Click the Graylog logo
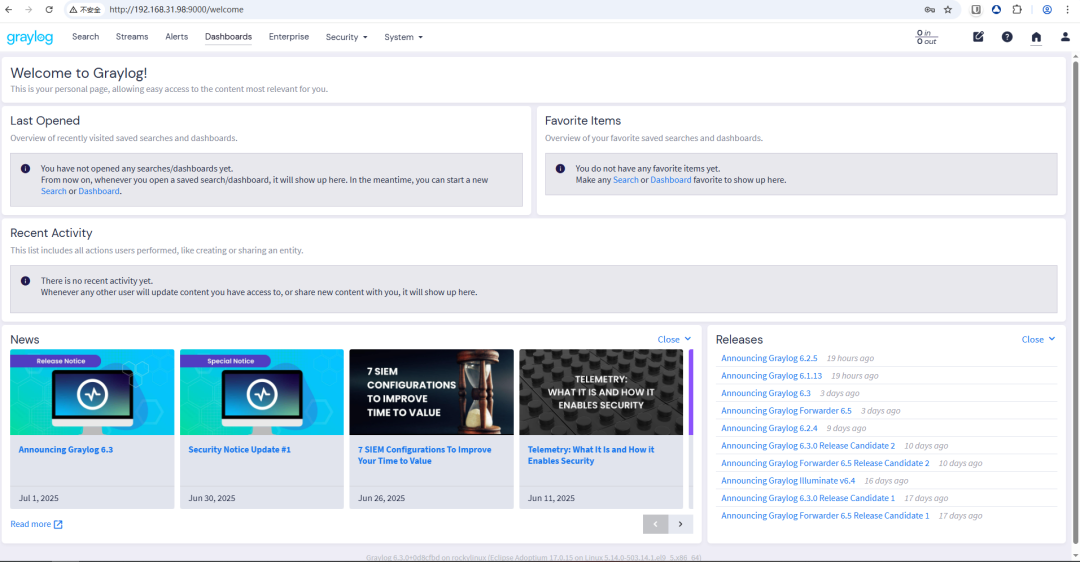Image resolution: width=1080 pixels, height=562 pixels. 30,37
